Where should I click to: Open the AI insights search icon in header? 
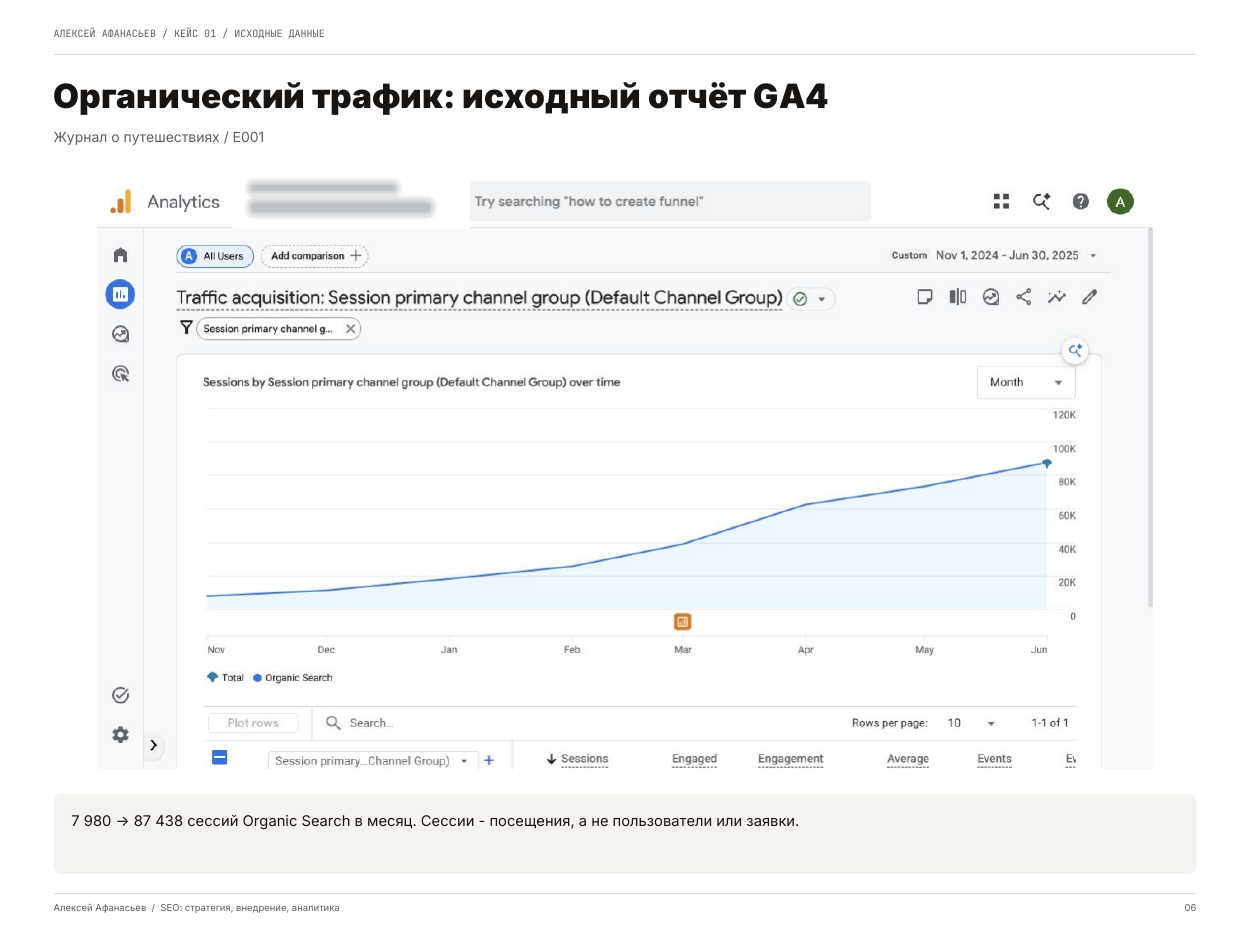coord(1041,201)
